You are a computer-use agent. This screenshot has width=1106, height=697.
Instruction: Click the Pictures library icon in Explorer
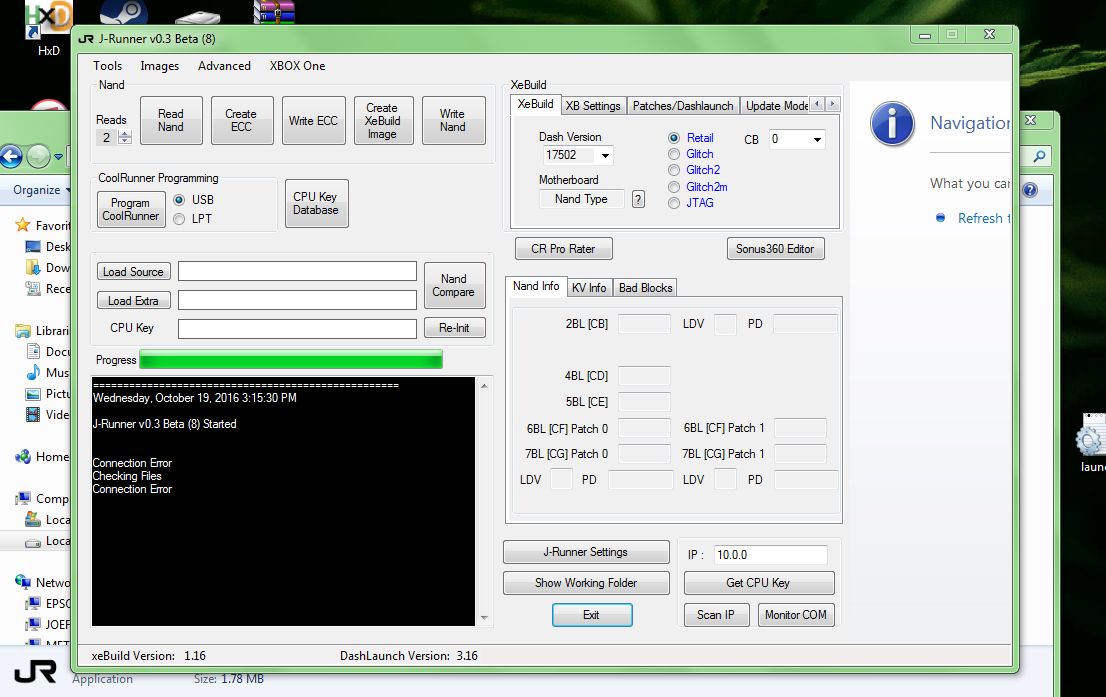tap(33, 394)
